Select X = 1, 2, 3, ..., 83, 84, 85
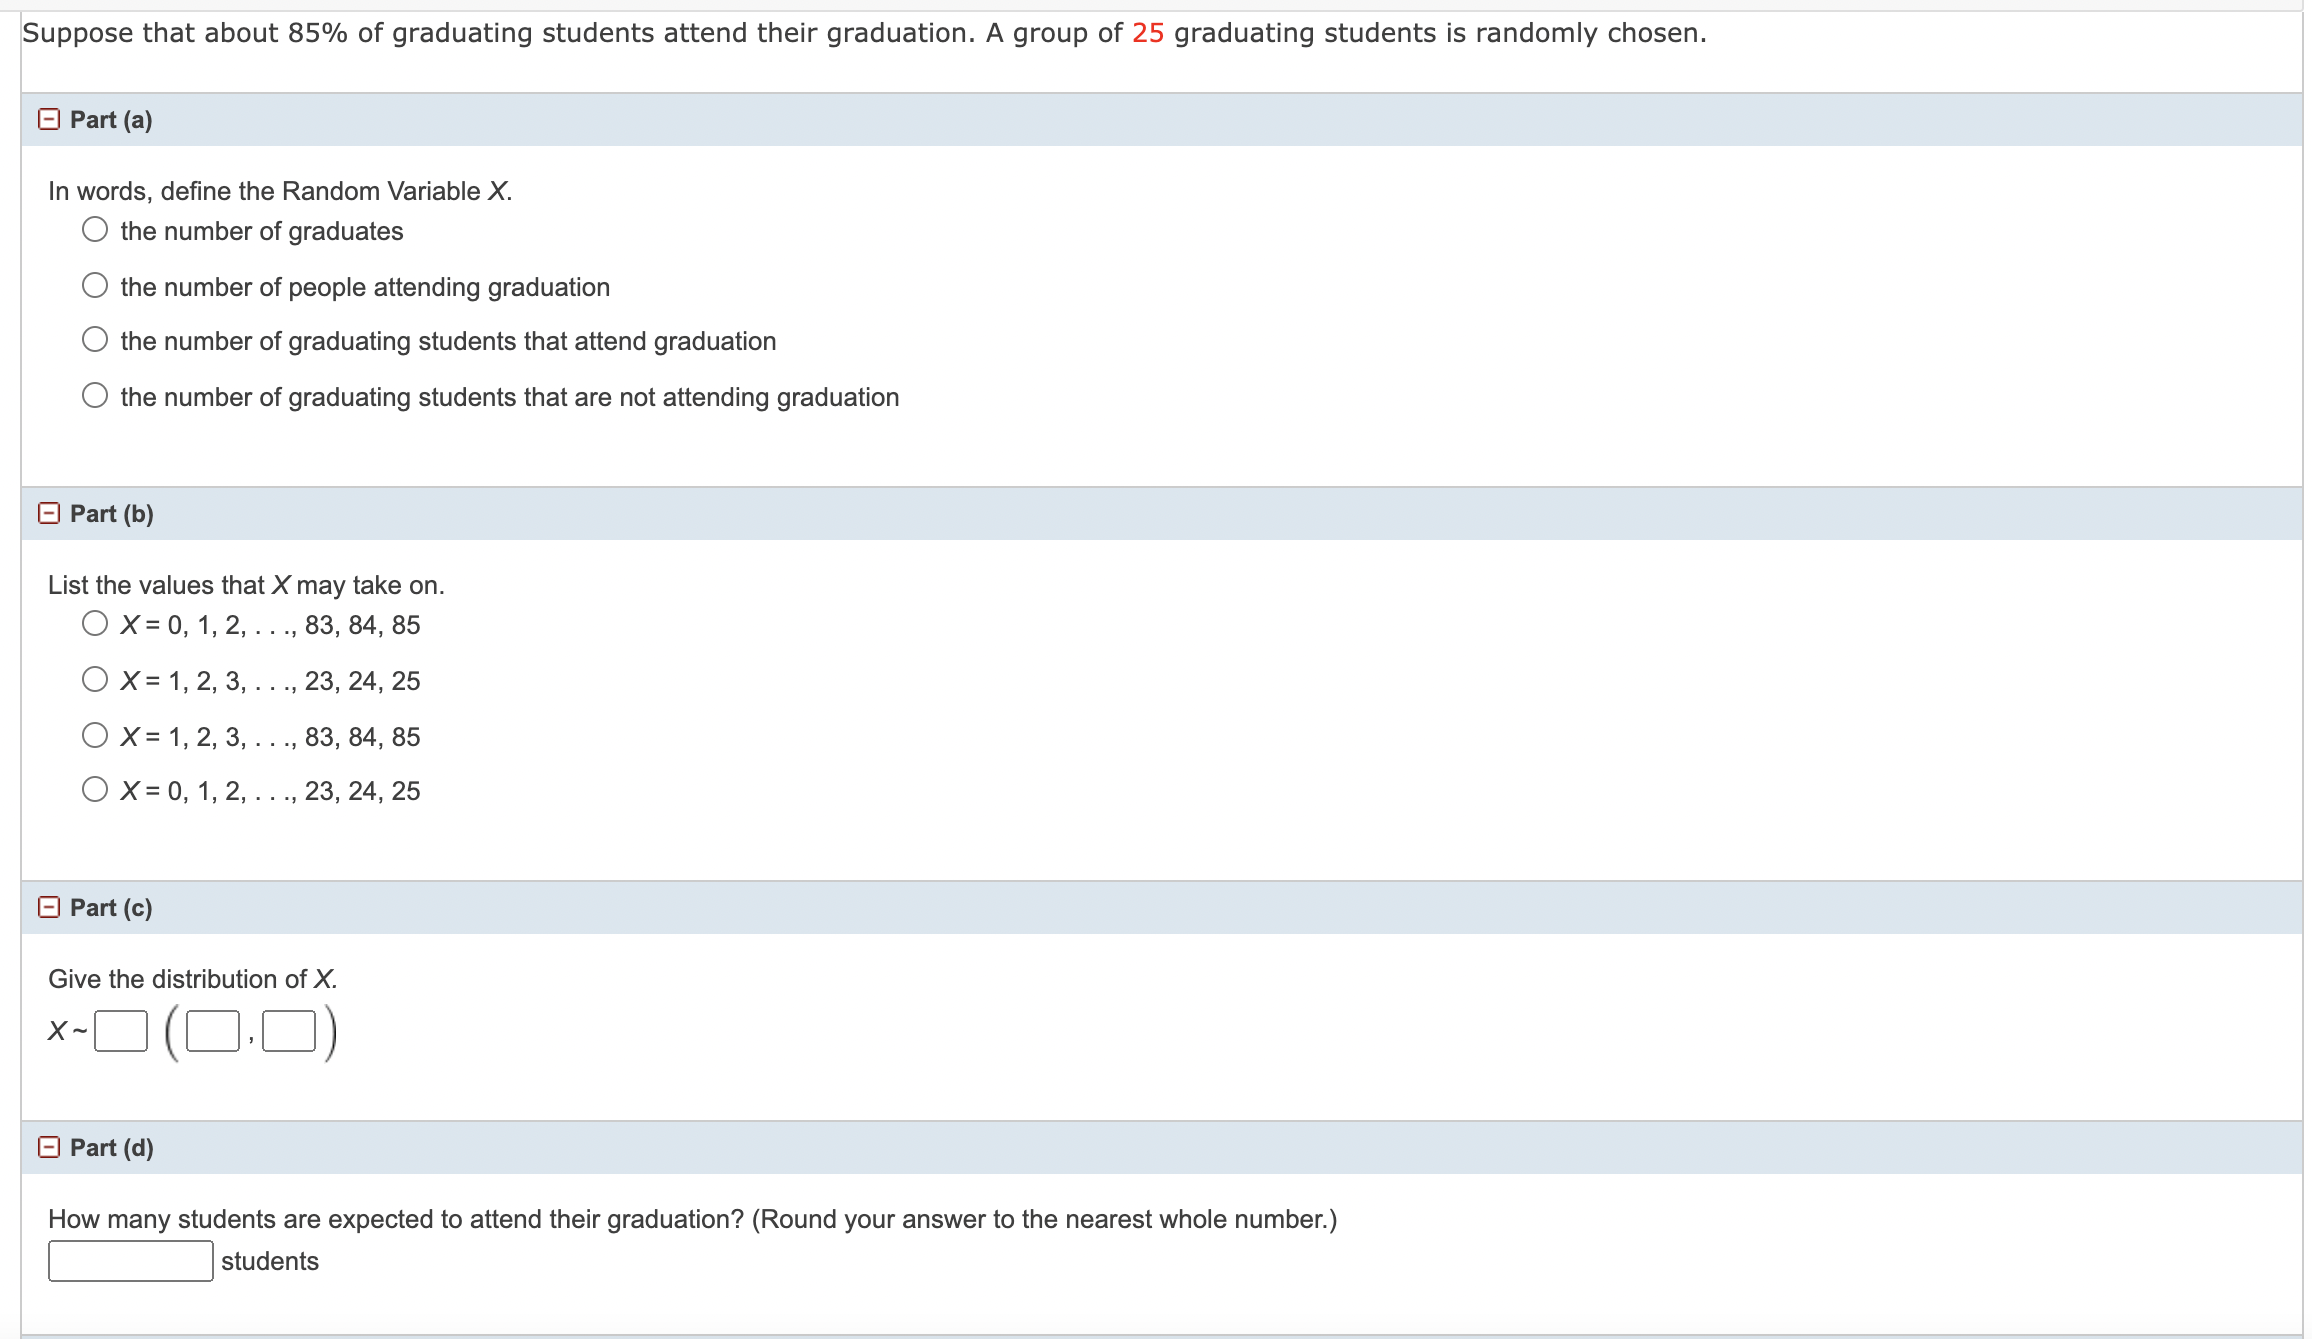This screenshot has height=1339, width=2312. coord(94,735)
